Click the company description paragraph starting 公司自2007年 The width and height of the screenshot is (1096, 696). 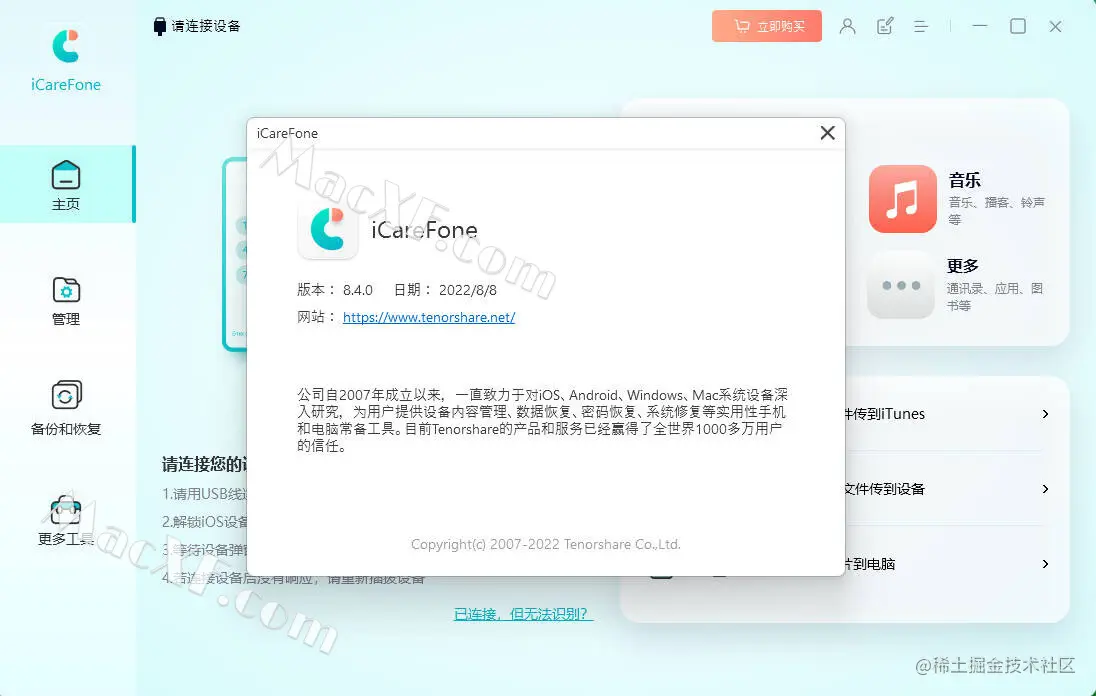(542, 420)
